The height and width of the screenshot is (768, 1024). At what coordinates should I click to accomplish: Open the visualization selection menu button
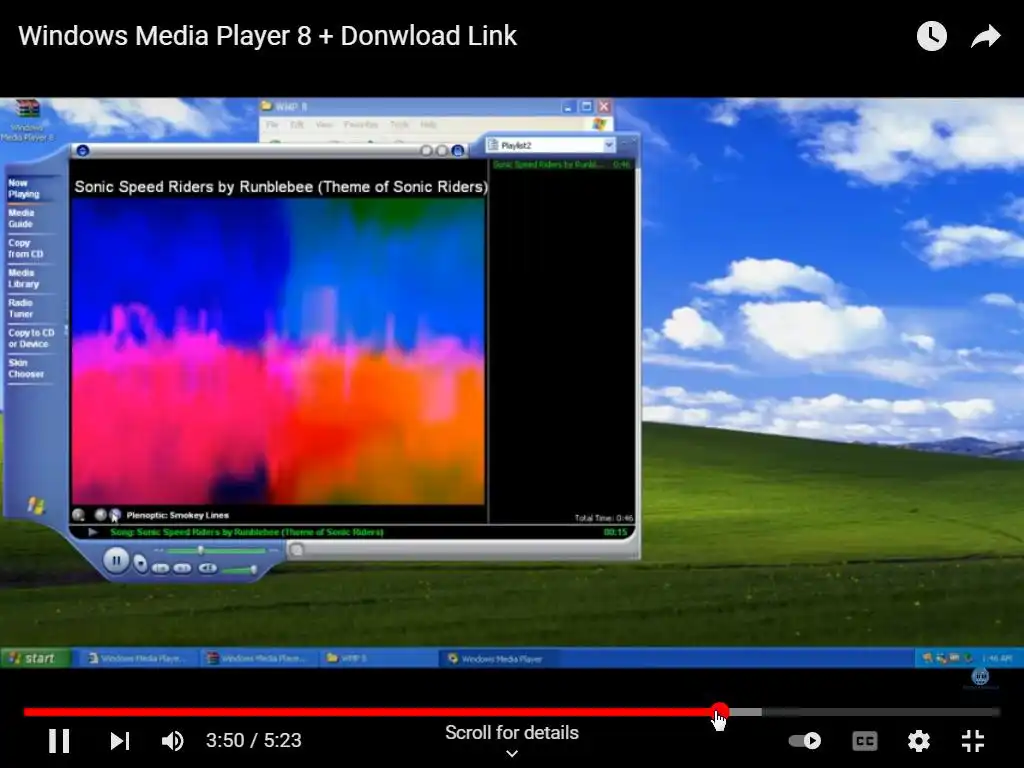pyautogui.click(x=78, y=515)
